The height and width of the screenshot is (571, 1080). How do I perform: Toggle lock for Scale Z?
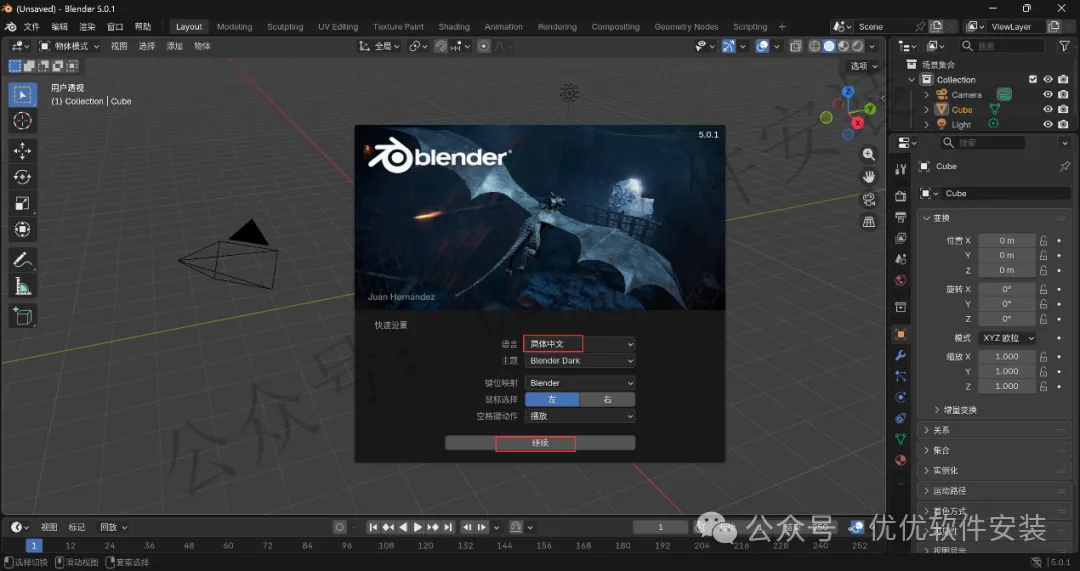click(1043, 386)
